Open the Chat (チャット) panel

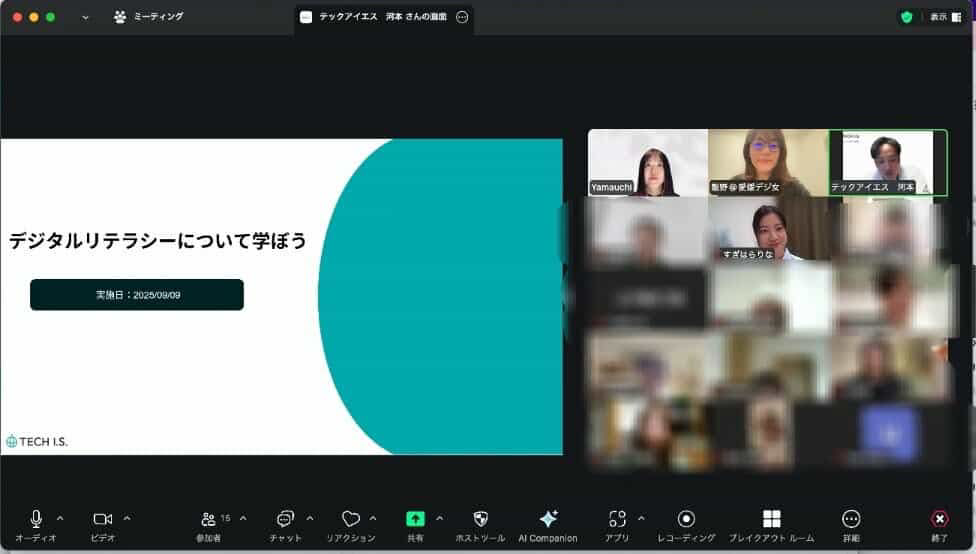coord(285,519)
